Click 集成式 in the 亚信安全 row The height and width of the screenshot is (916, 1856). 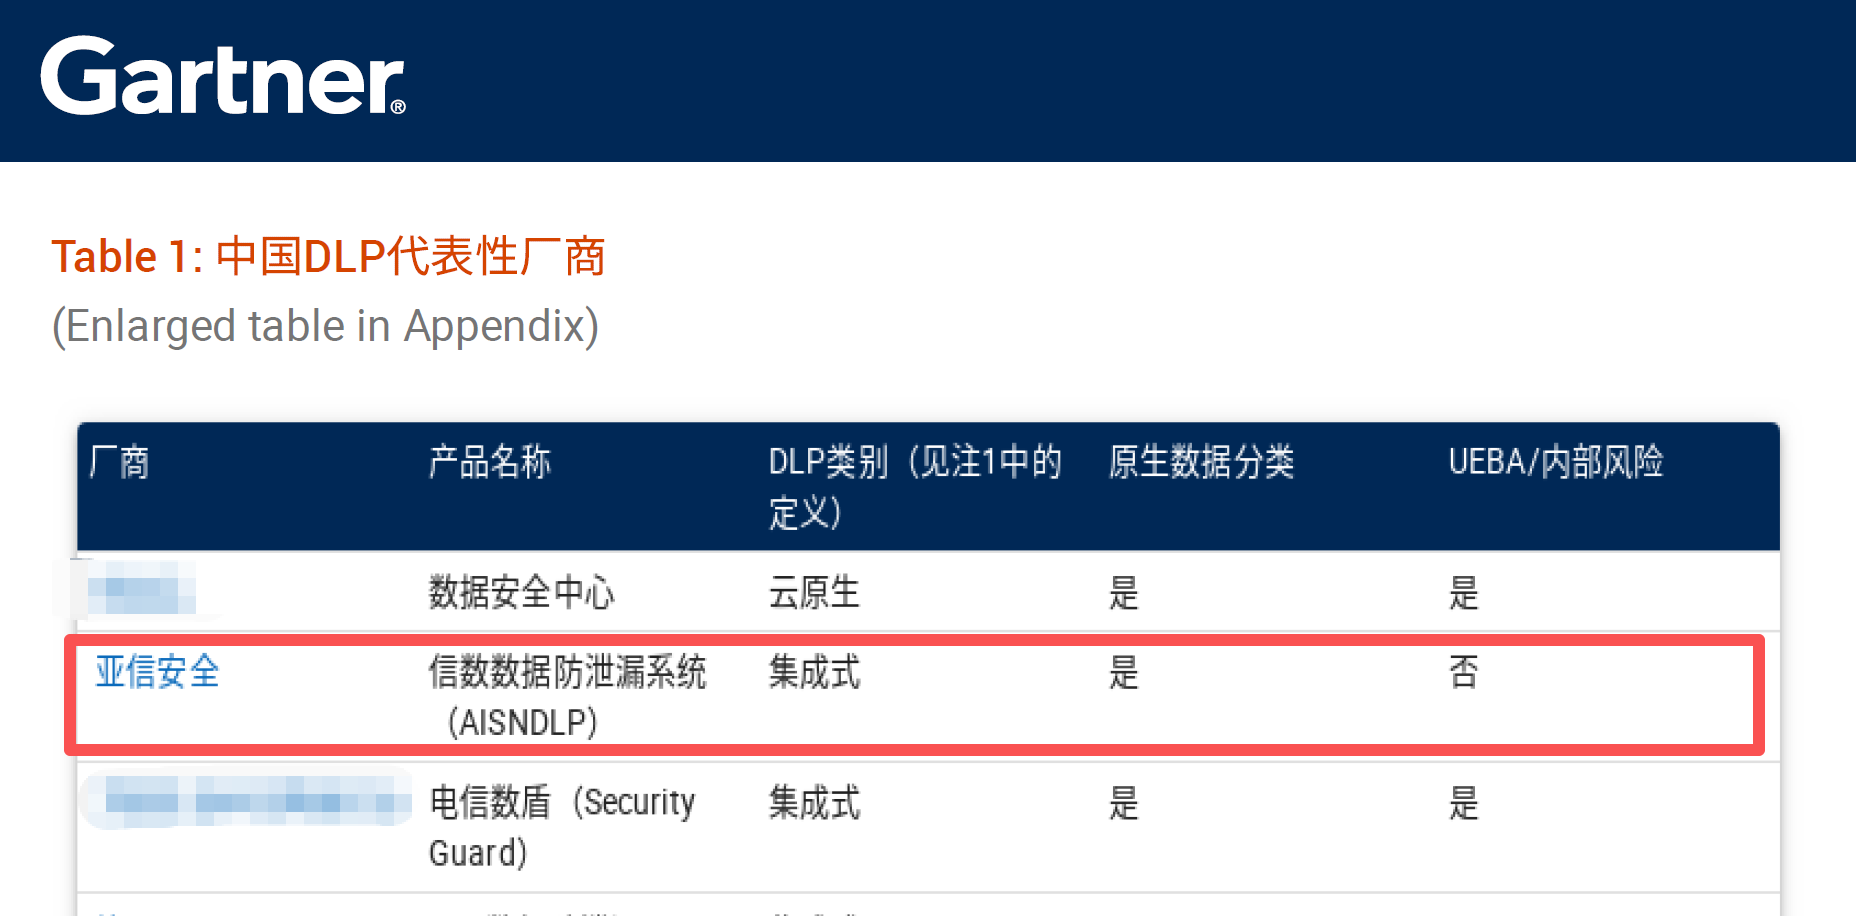814,672
